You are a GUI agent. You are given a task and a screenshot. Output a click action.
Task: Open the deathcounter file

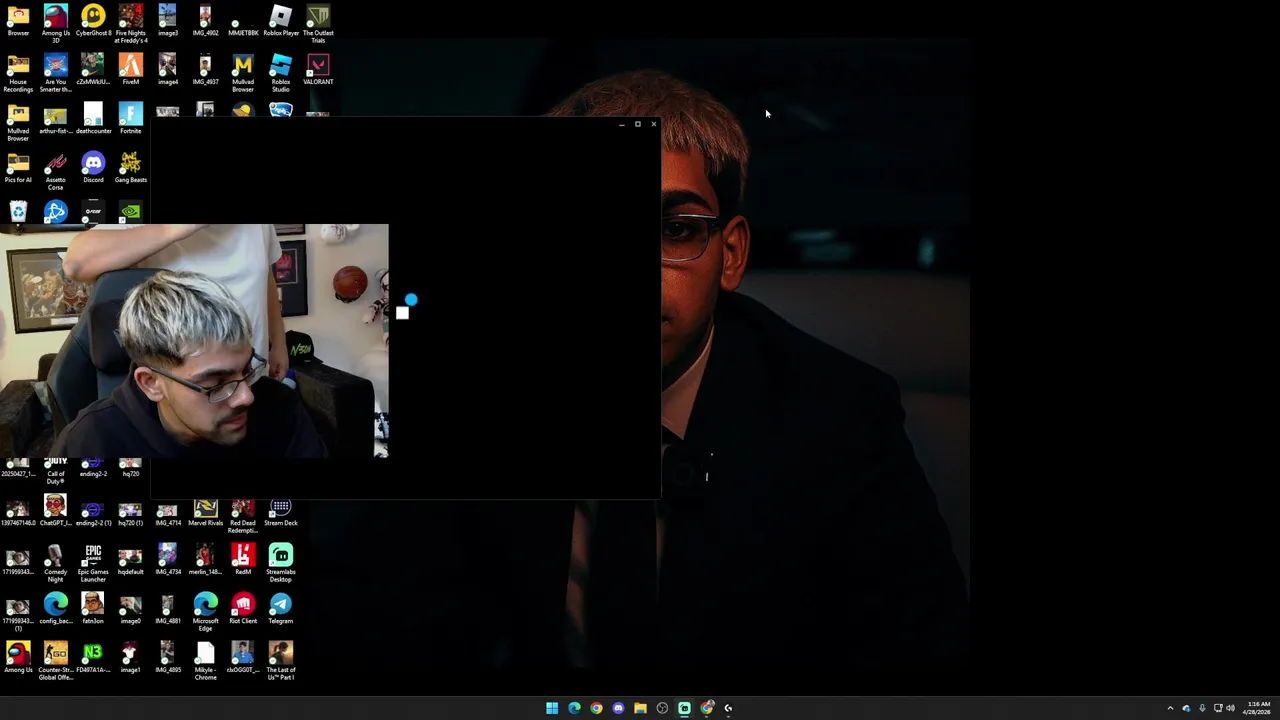pyautogui.click(x=93, y=119)
